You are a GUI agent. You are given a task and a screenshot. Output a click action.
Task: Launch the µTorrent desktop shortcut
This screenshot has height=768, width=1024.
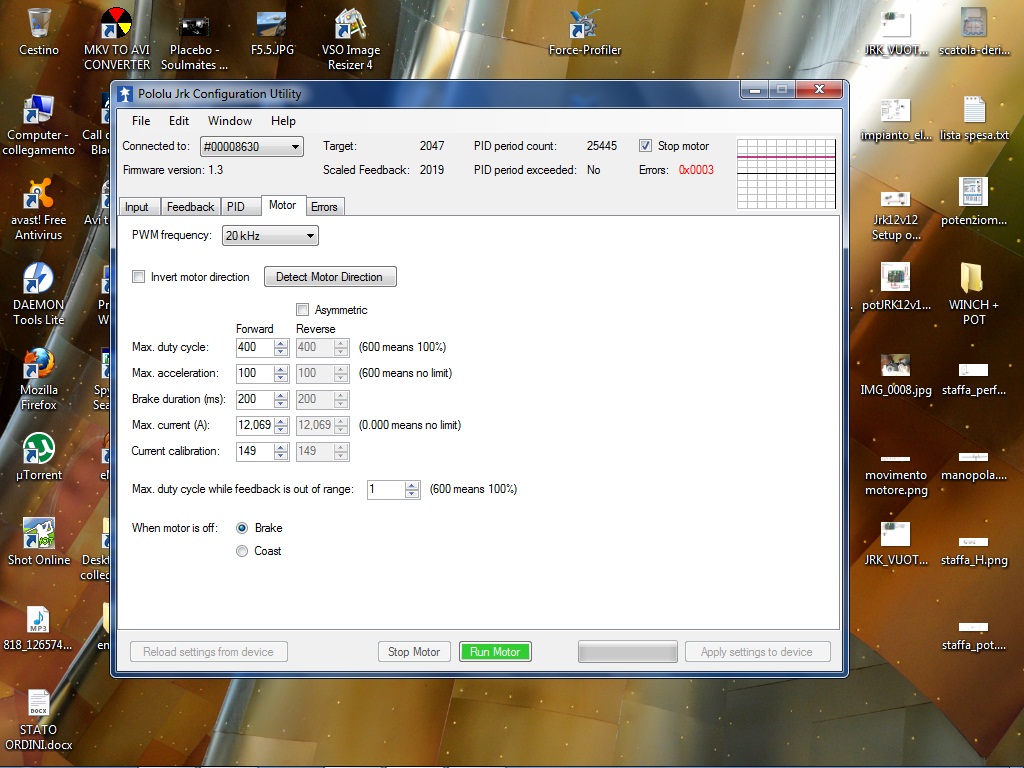(39, 456)
